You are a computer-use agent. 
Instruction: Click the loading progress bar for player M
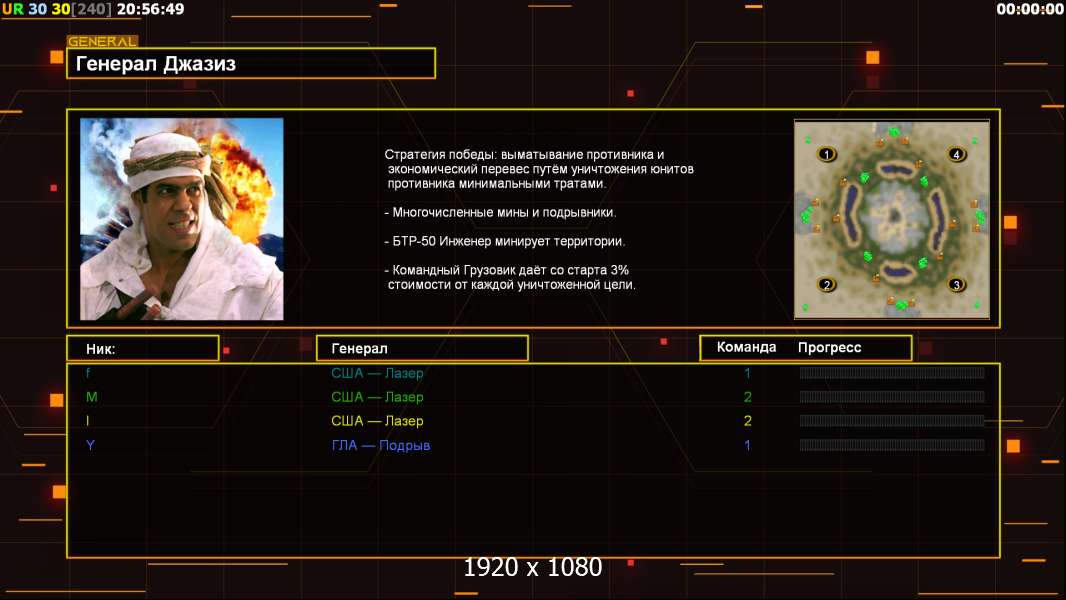(x=892, y=396)
